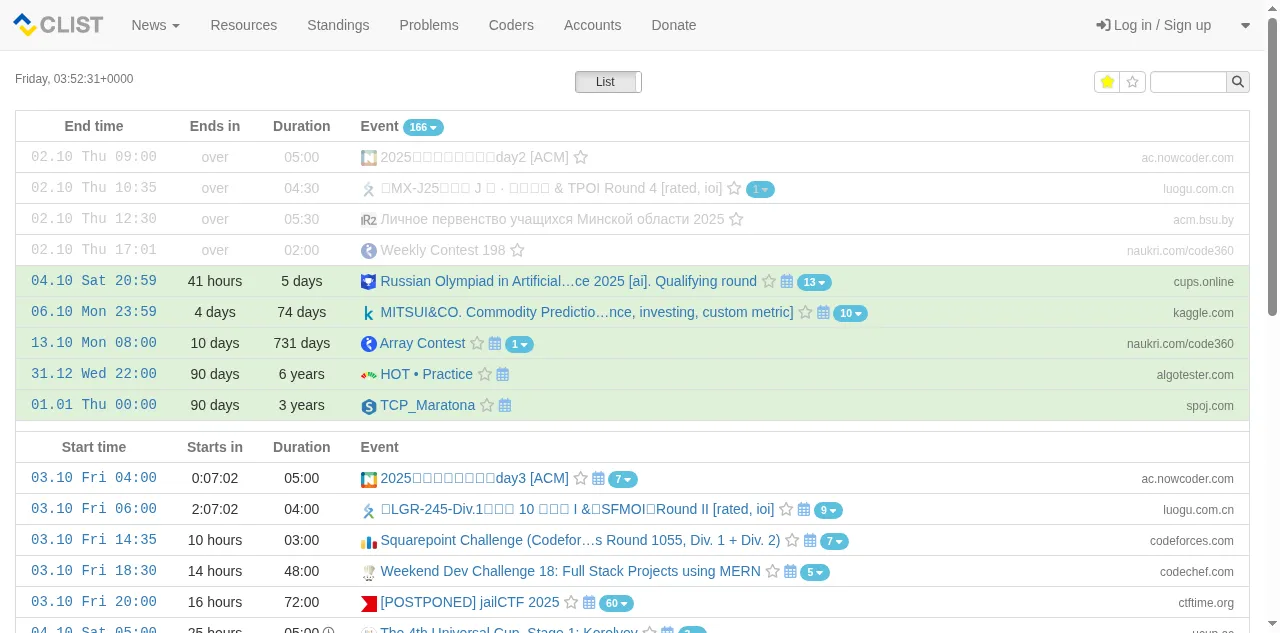
Task: Click the 1 badge on MX-J25 round
Action: pos(760,189)
